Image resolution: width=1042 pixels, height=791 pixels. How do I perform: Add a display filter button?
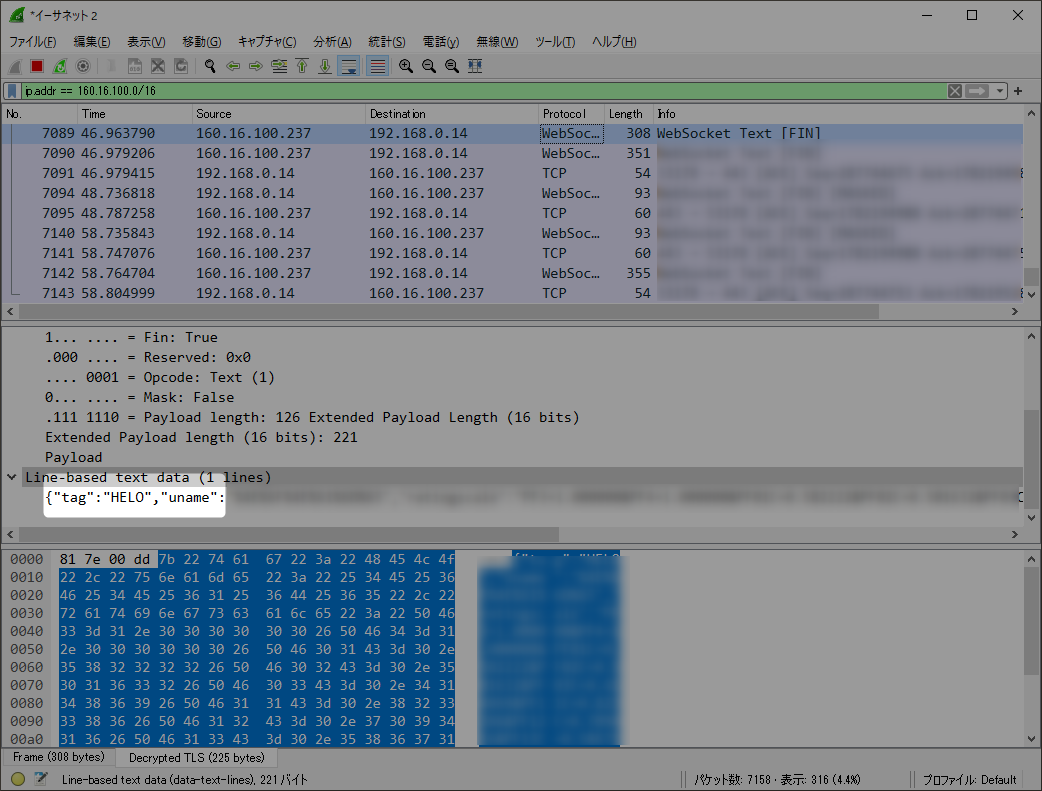click(x=1018, y=90)
